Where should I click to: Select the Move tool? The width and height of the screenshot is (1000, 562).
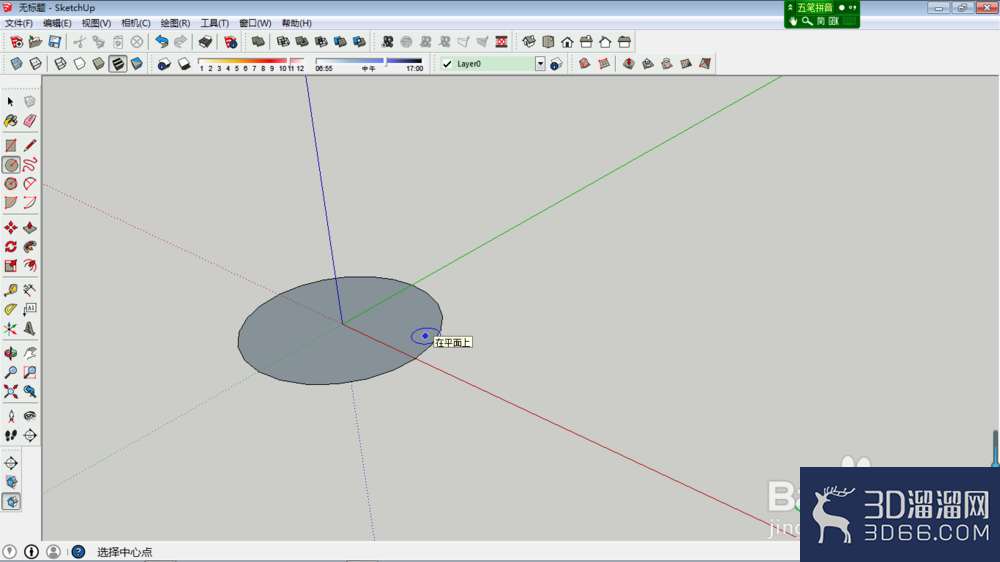[x=11, y=228]
